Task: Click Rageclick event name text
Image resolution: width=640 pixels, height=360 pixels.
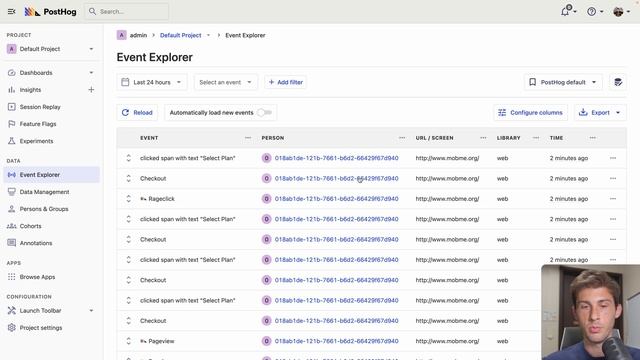Action: [x=161, y=199]
